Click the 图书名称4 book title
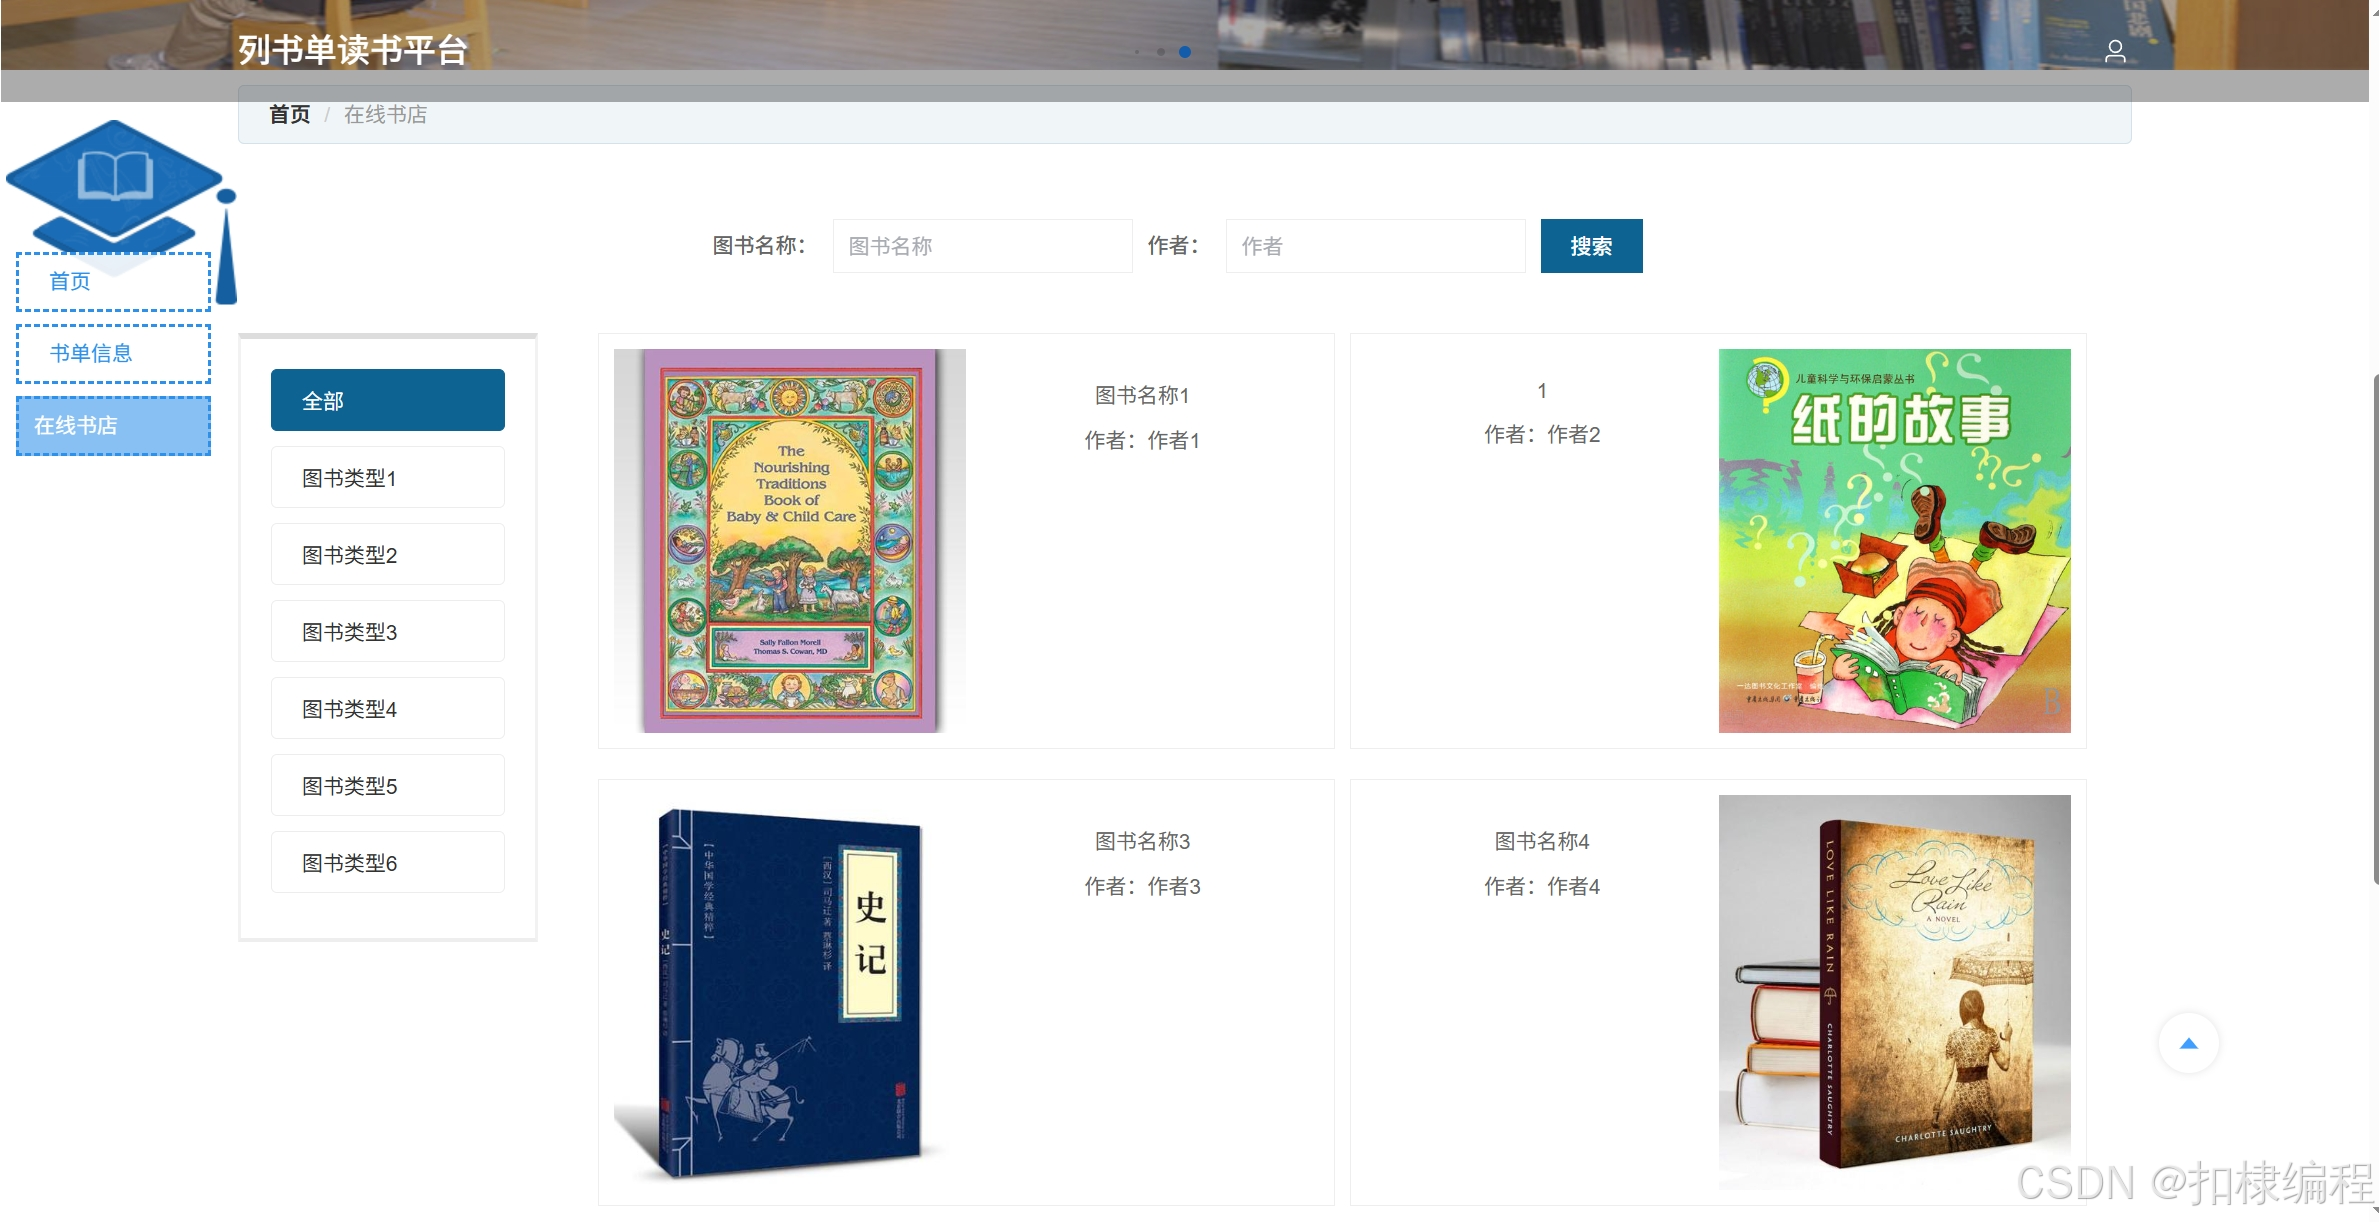The width and height of the screenshot is (2379, 1222). point(1542,841)
